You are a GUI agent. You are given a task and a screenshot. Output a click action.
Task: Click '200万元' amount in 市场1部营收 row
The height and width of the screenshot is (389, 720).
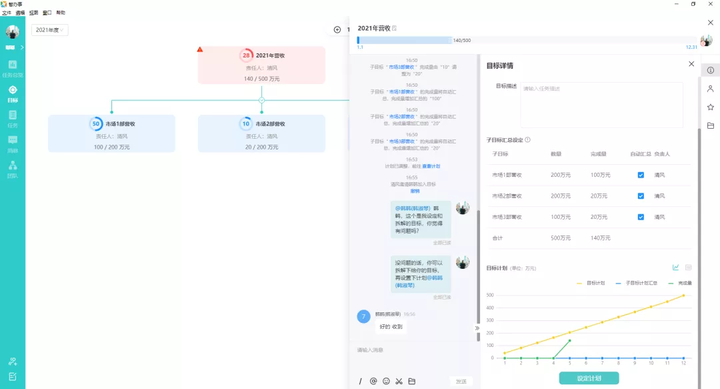pyautogui.click(x=561, y=175)
